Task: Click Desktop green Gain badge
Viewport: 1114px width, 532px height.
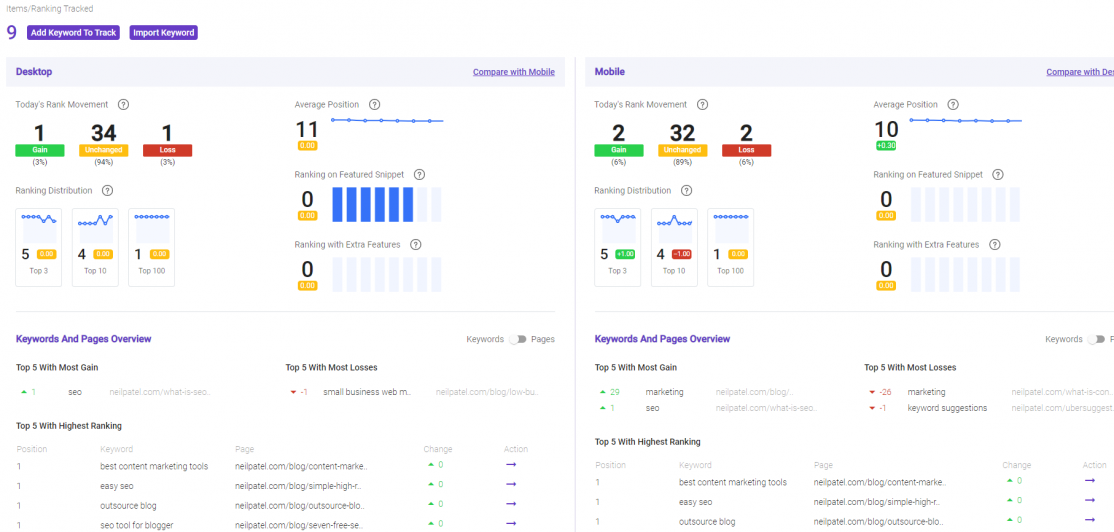Action: (40, 151)
